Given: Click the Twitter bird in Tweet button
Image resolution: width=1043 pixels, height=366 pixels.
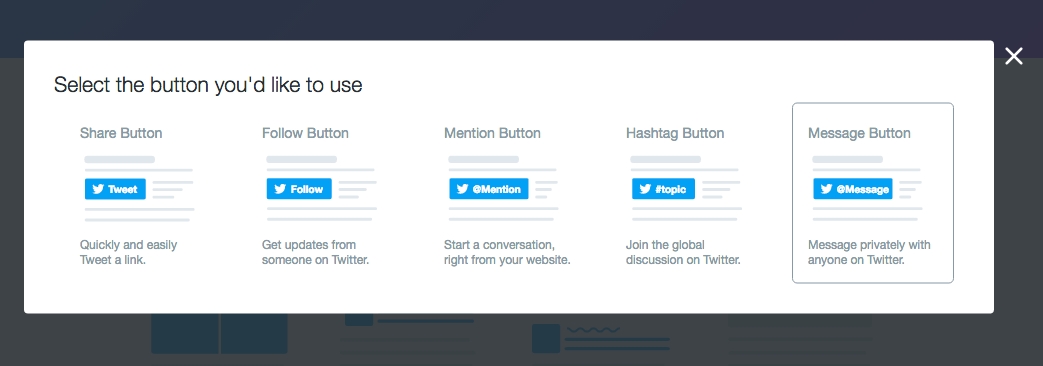Looking at the screenshot, I should click(x=98, y=189).
